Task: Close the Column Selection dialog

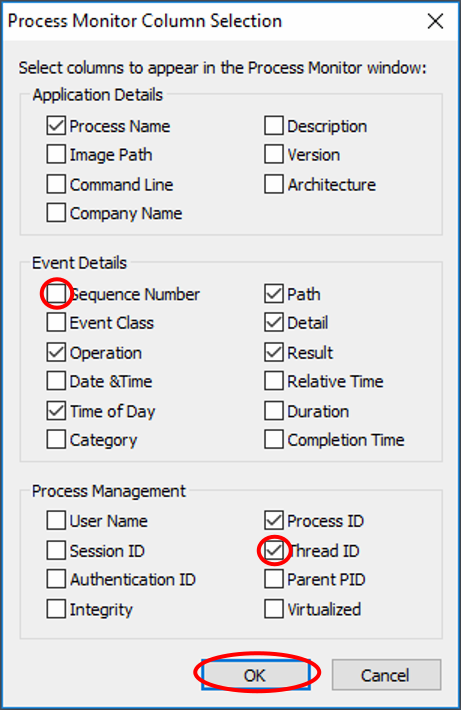Action: (x=435, y=21)
